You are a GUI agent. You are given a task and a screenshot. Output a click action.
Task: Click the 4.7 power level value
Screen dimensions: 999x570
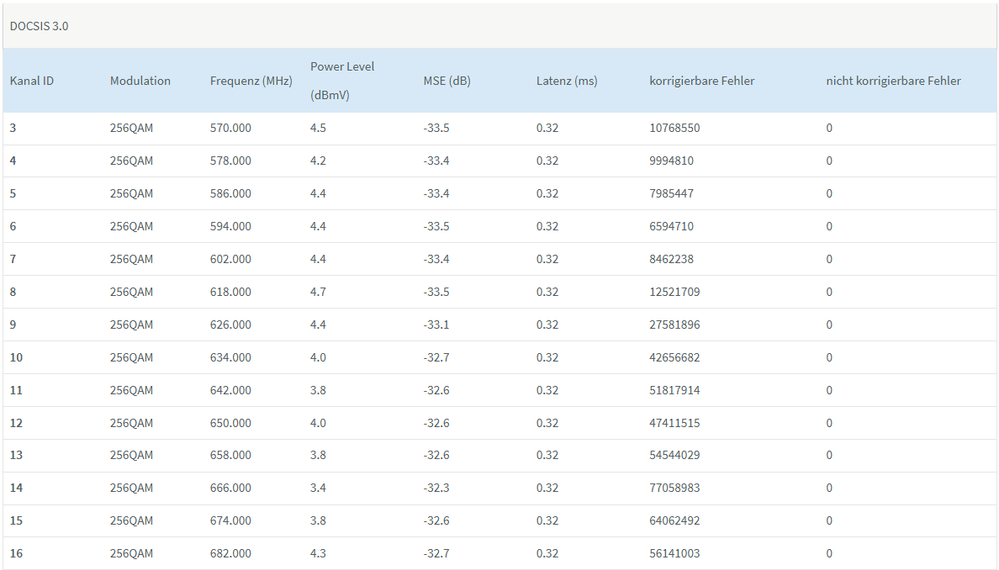point(318,292)
